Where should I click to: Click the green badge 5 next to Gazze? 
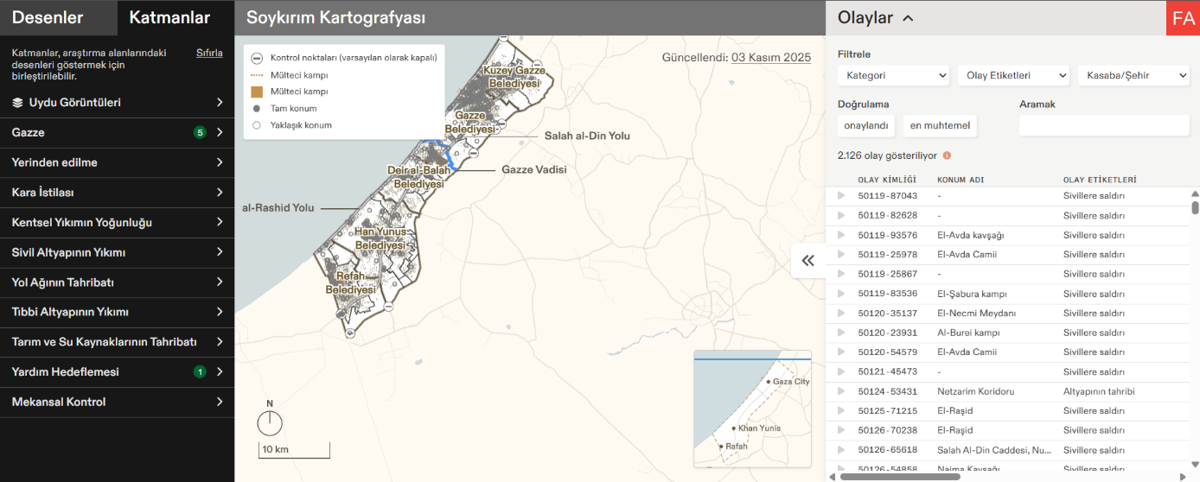[200, 133]
